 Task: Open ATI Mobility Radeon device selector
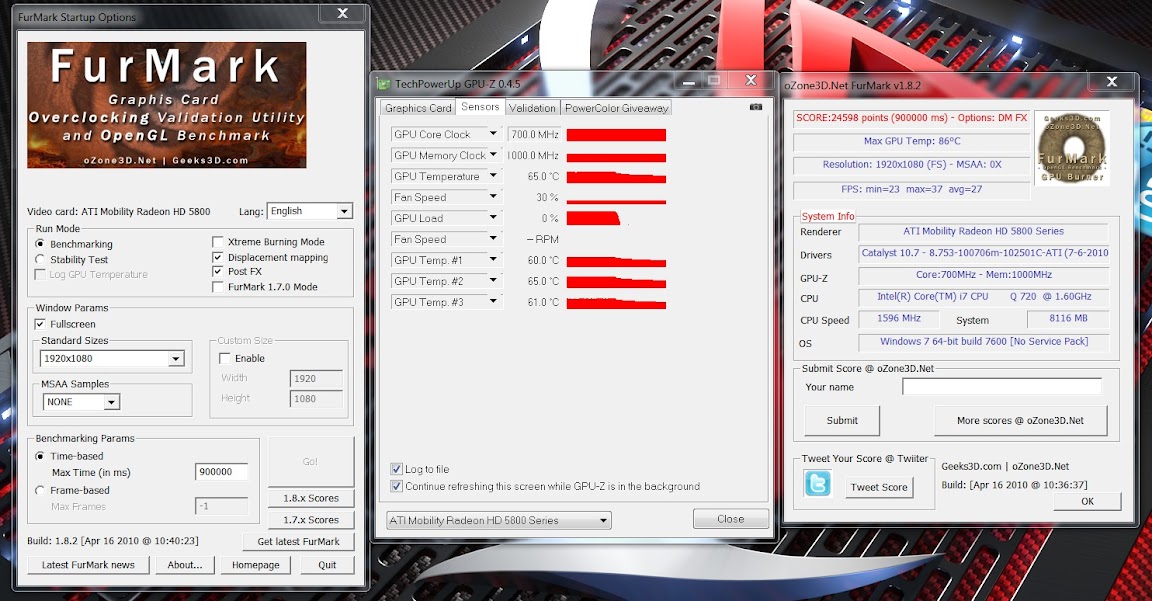pyautogui.click(x=499, y=520)
